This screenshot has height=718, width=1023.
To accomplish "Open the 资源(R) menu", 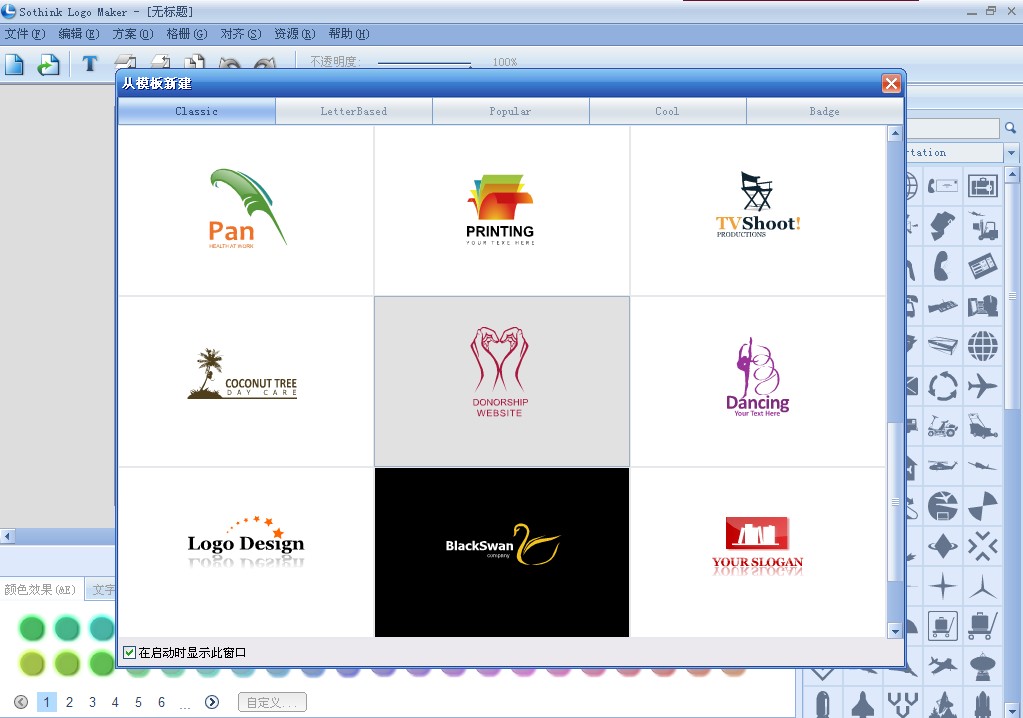I will [295, 34].
